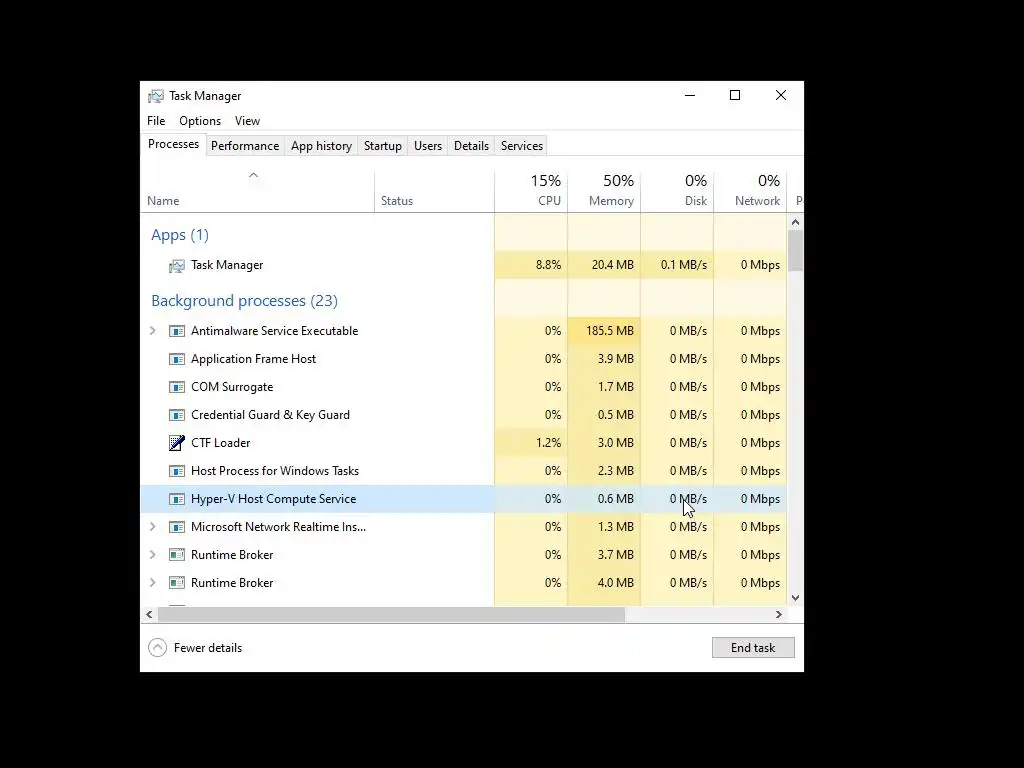The height and width of the screenshot is (768, 1024).
Task: Click the horizontal scrollbar left arrow
Action: point(150,615)
